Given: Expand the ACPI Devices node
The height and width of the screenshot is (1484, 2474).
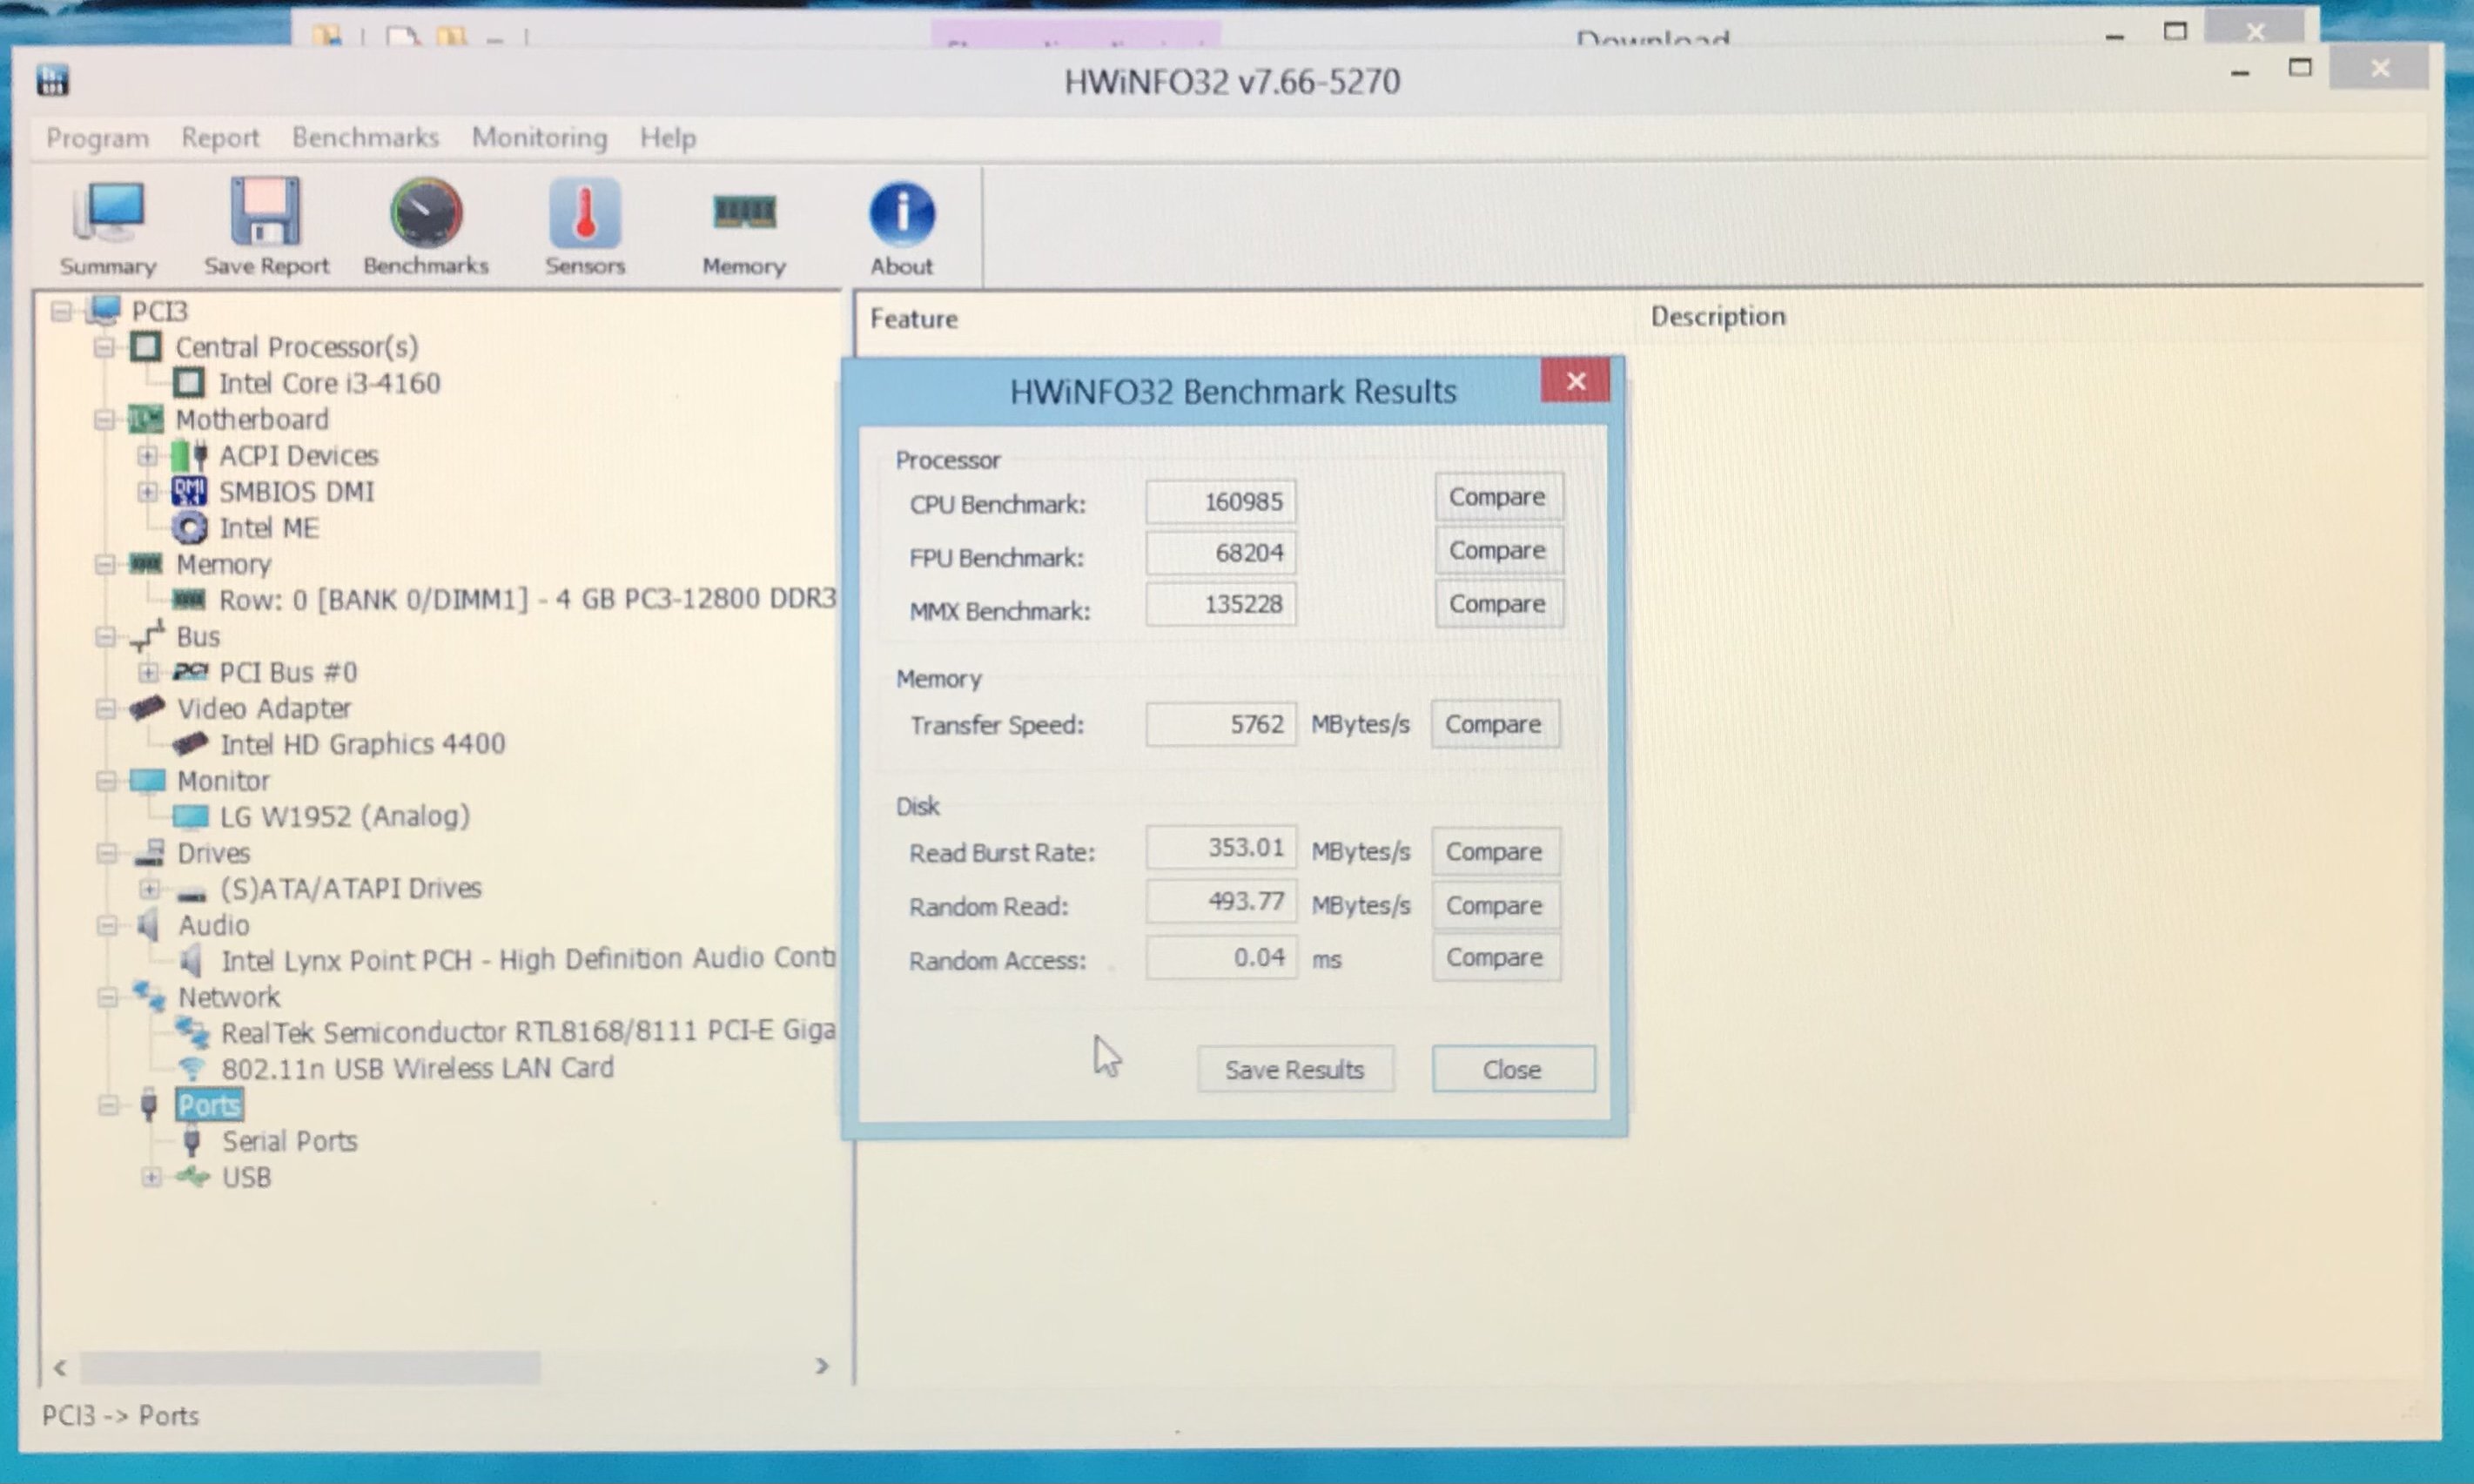Looking at the screenshot, I should click(147, 456).
